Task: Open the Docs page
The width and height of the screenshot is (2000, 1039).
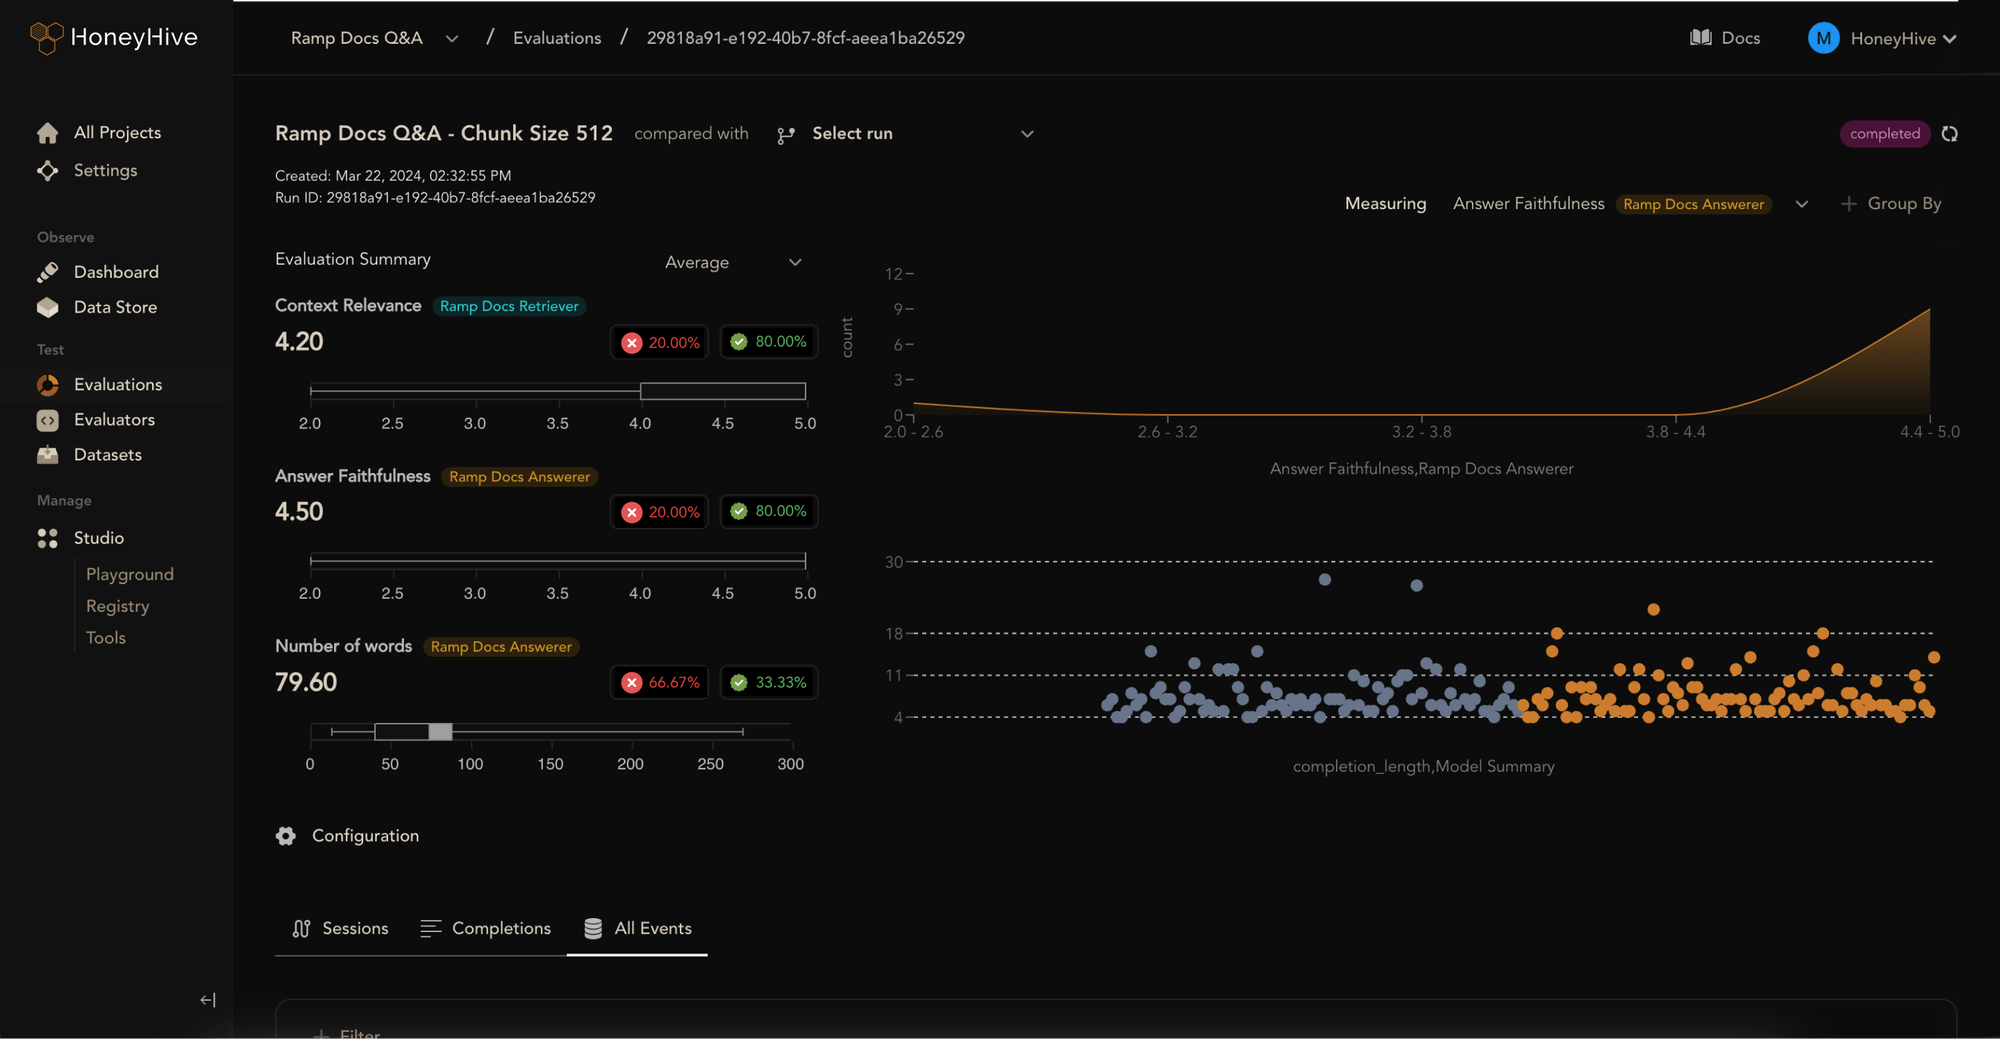Action: click(x=1724, y=37)
